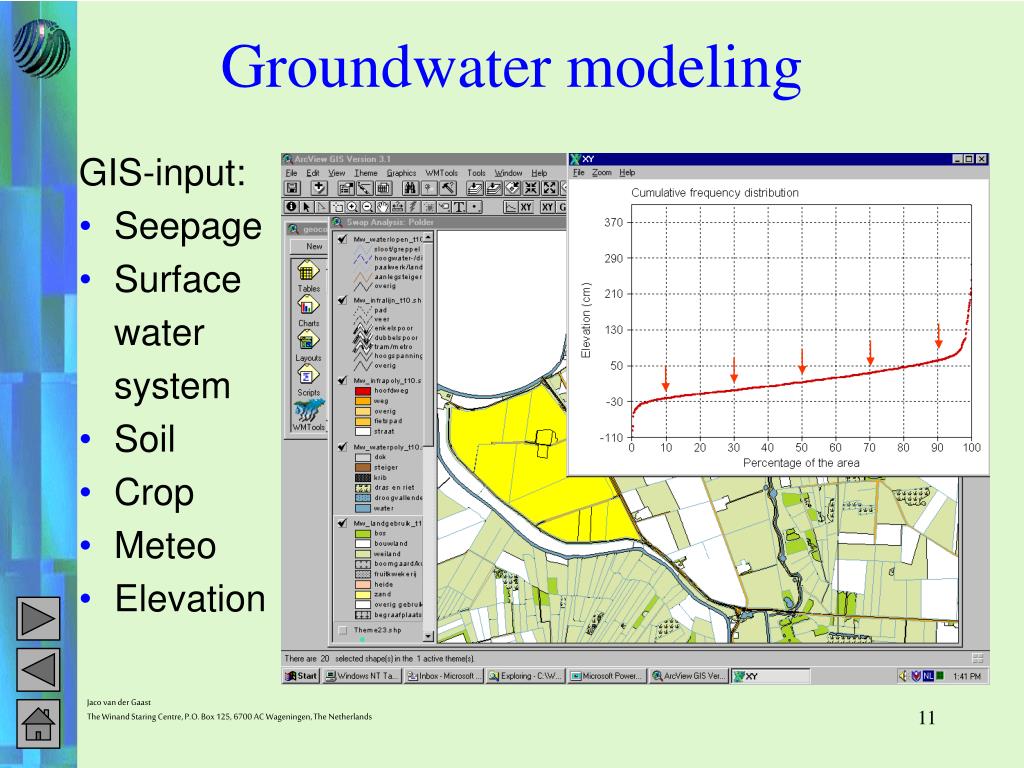Viewport: 1024px width, 768px height.
Task: Select the Text T tool
Action: [x=458, y=206]
